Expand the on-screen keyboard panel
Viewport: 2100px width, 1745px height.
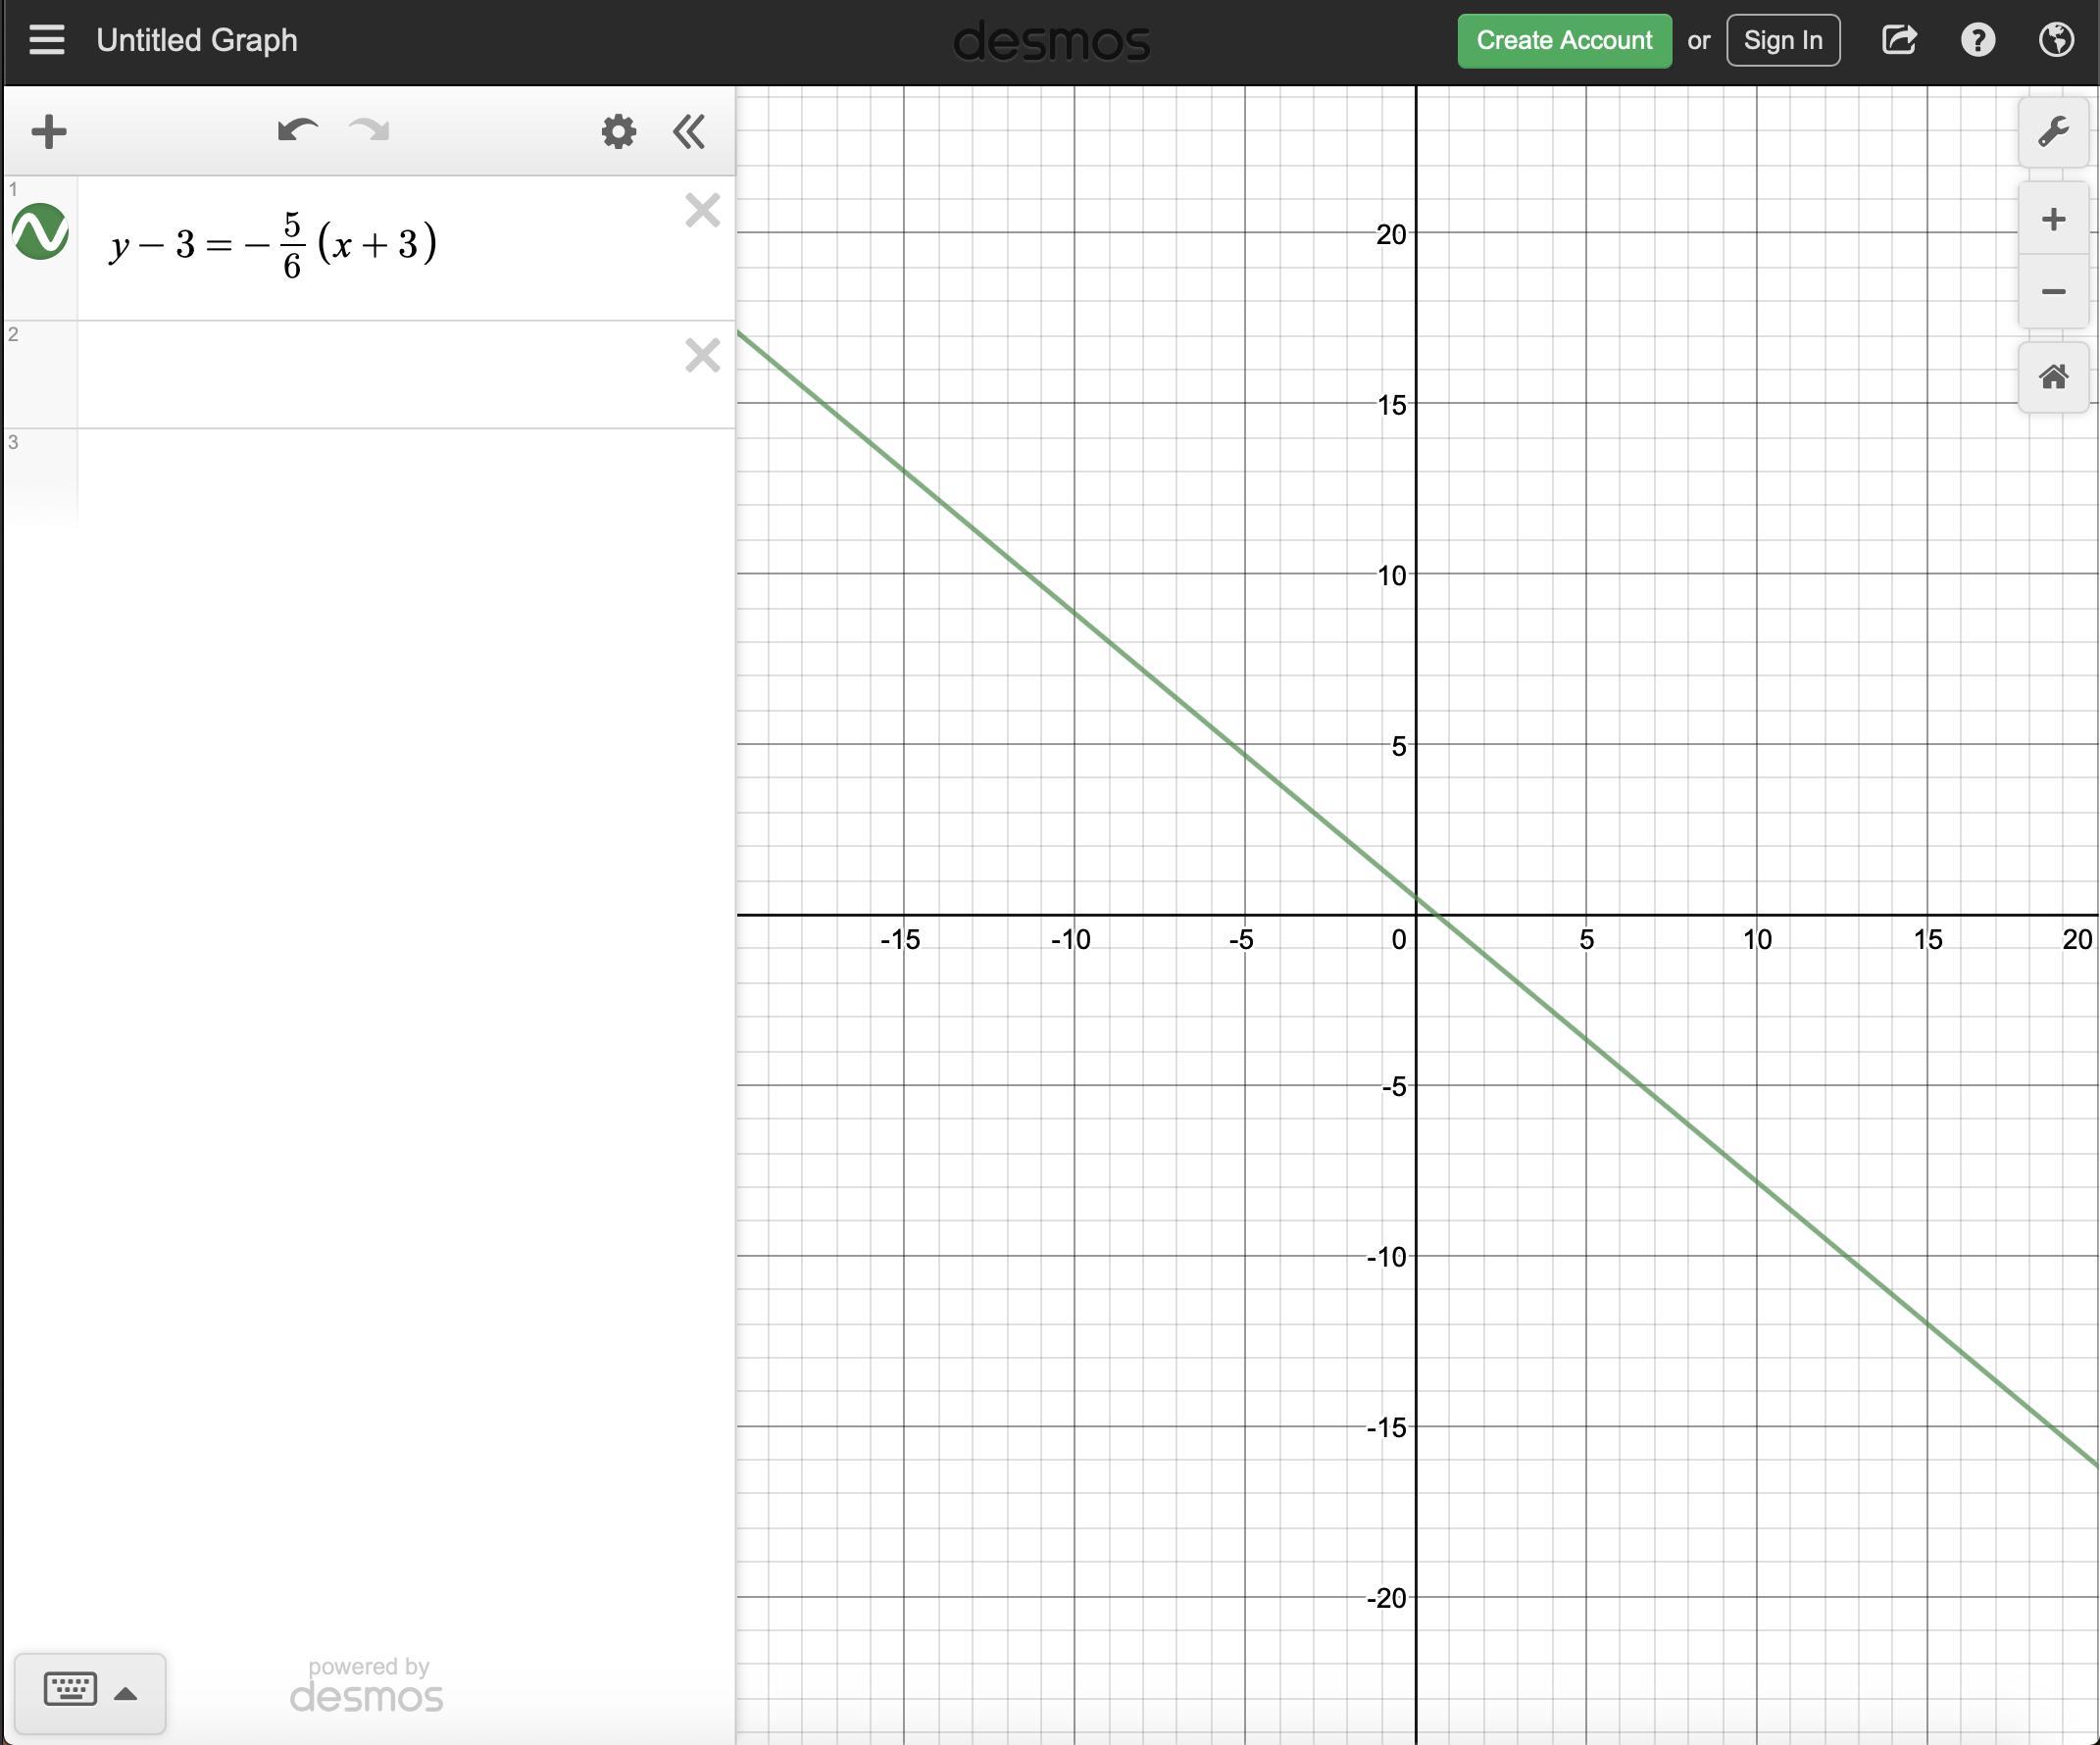tap(89, 1692)
